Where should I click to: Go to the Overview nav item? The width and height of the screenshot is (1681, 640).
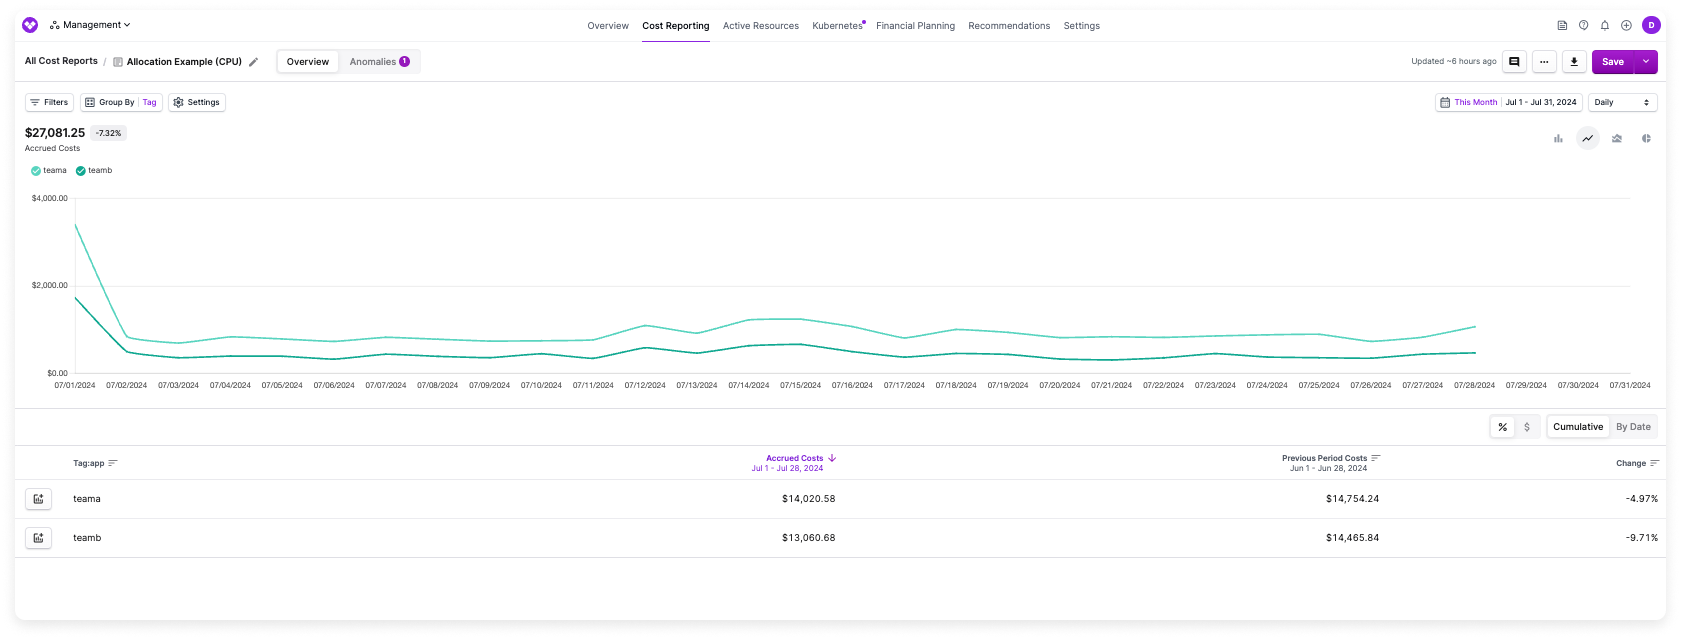click(608, 26)
